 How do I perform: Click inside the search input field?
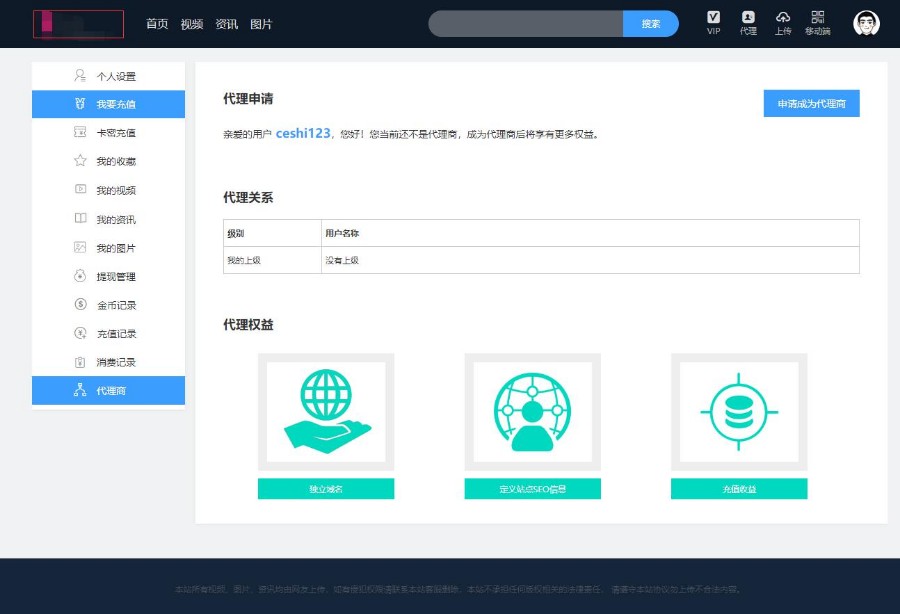point(530,23)
